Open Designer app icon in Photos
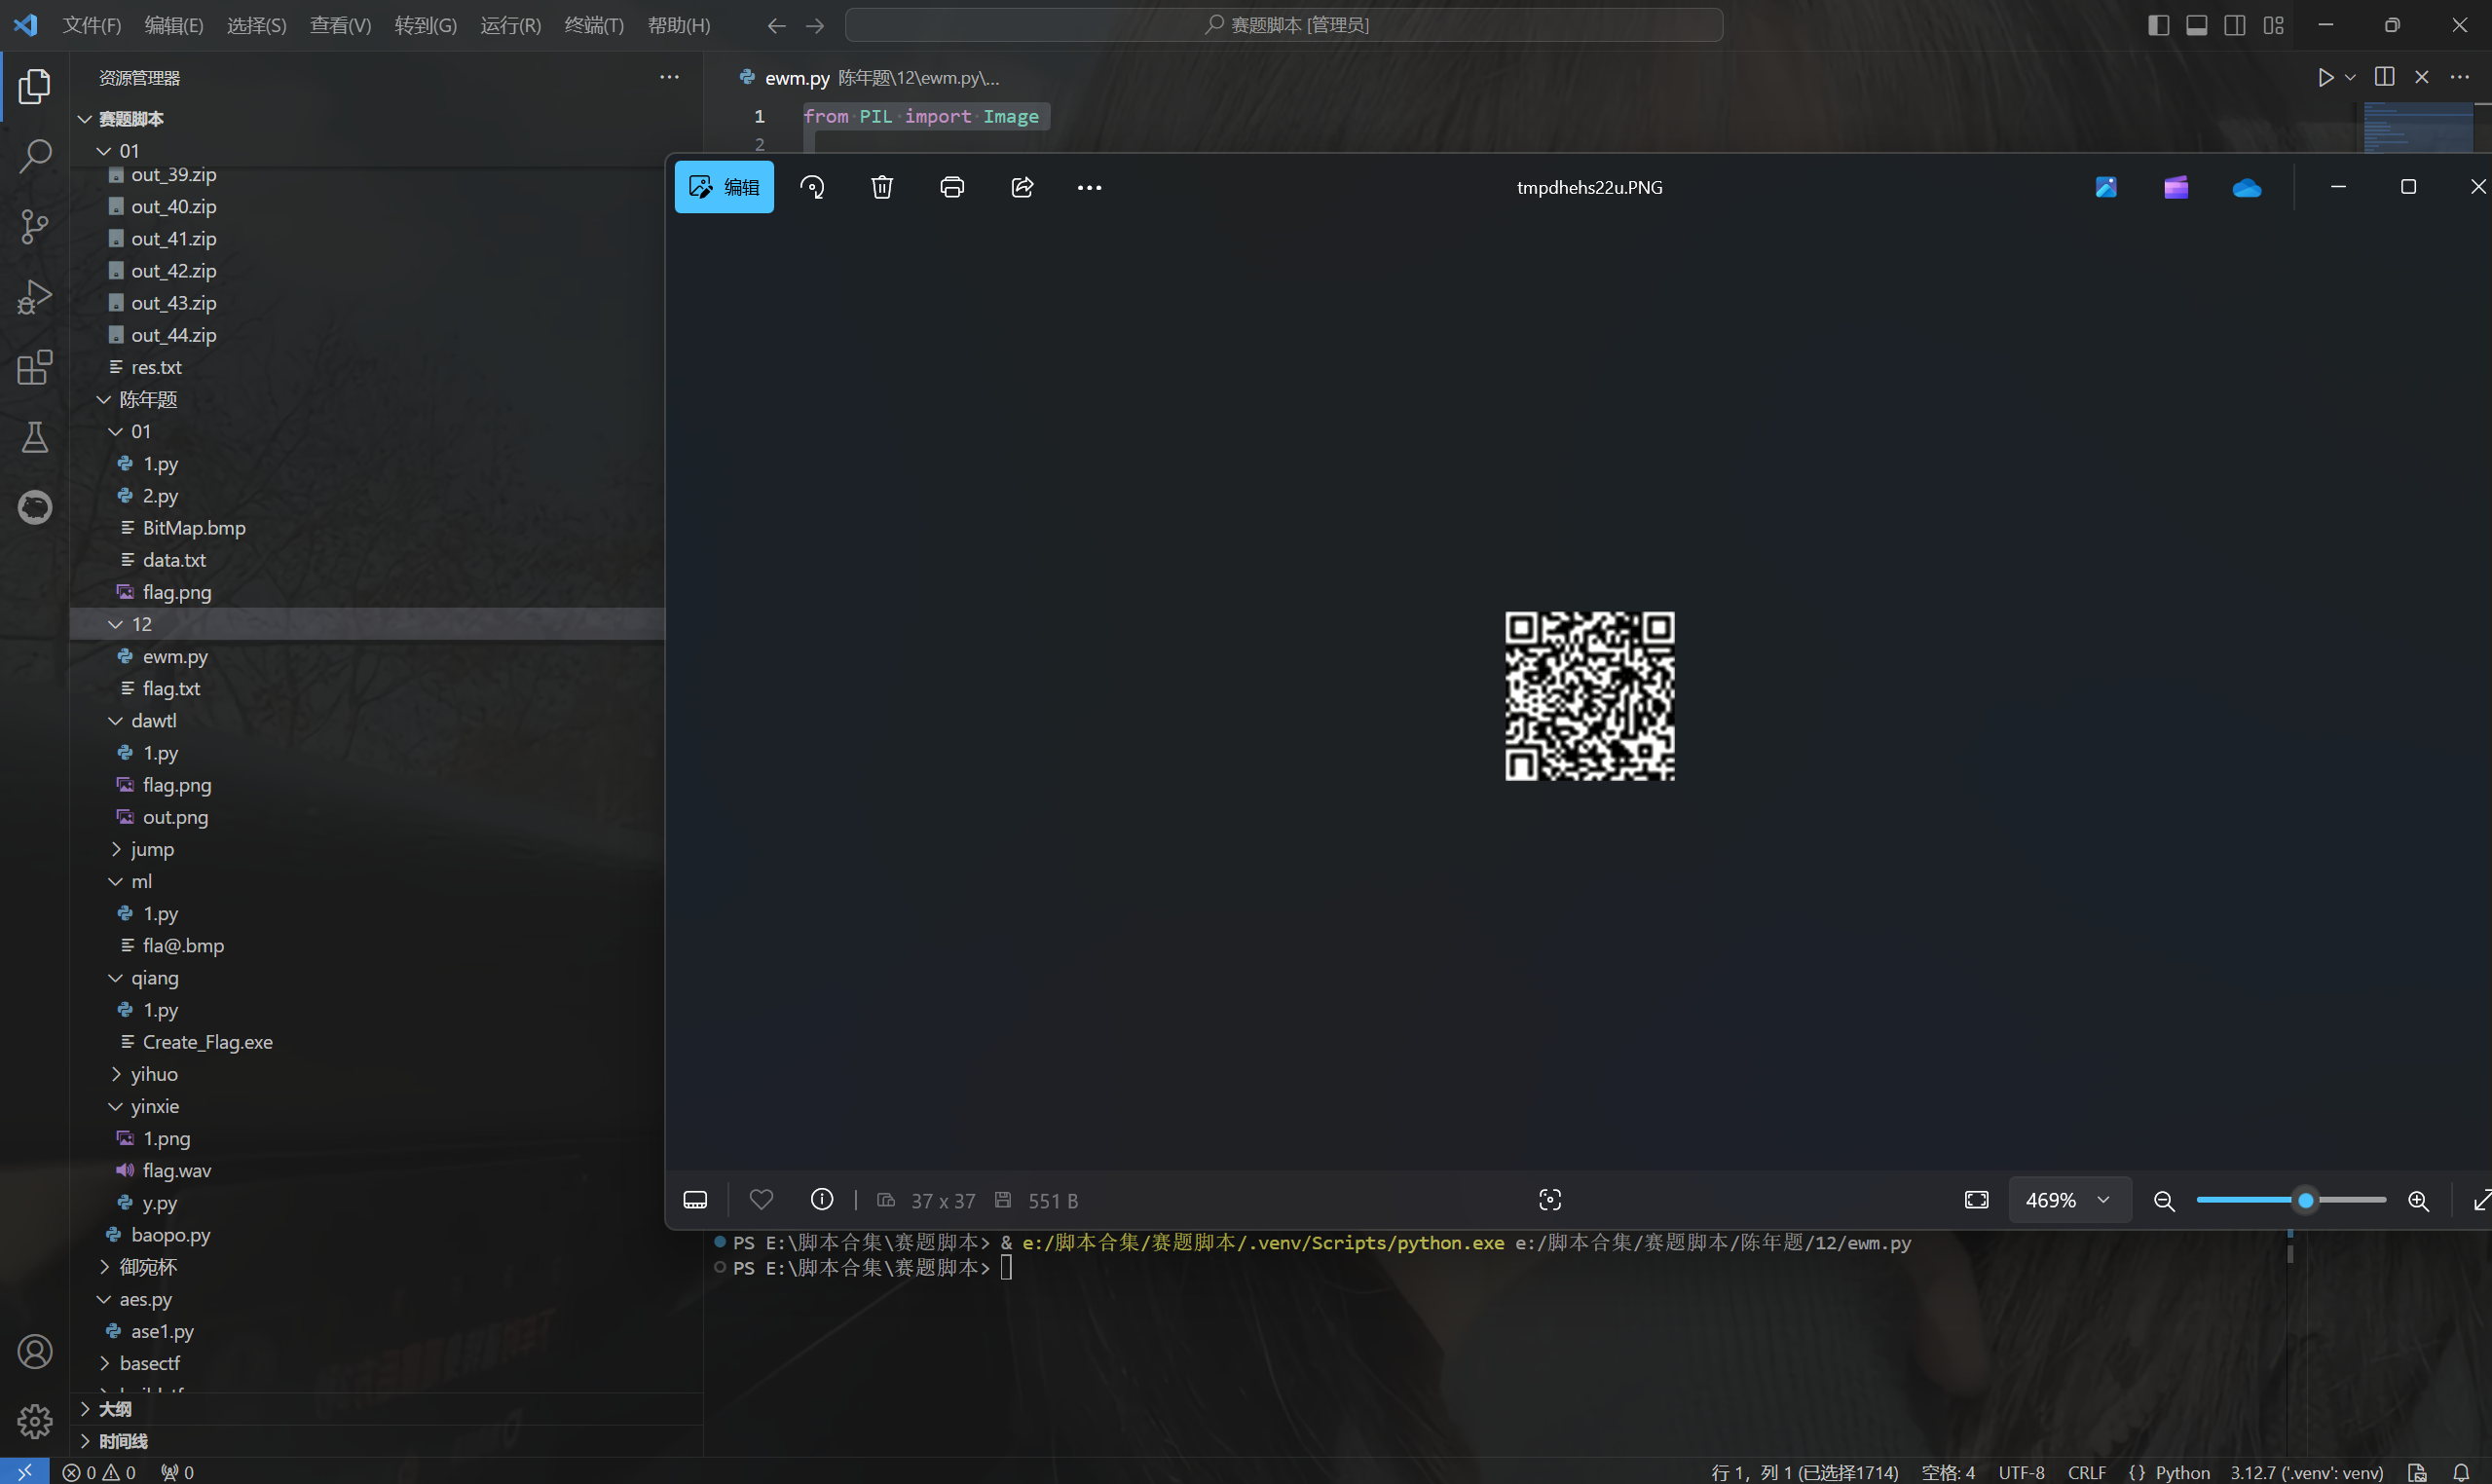 [x=2106, y=187]
